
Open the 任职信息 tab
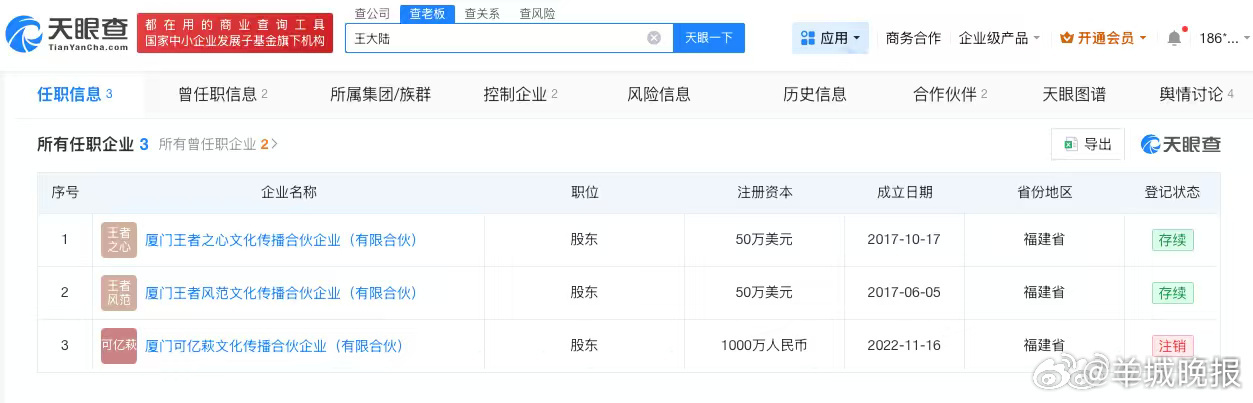click(75, 94)
